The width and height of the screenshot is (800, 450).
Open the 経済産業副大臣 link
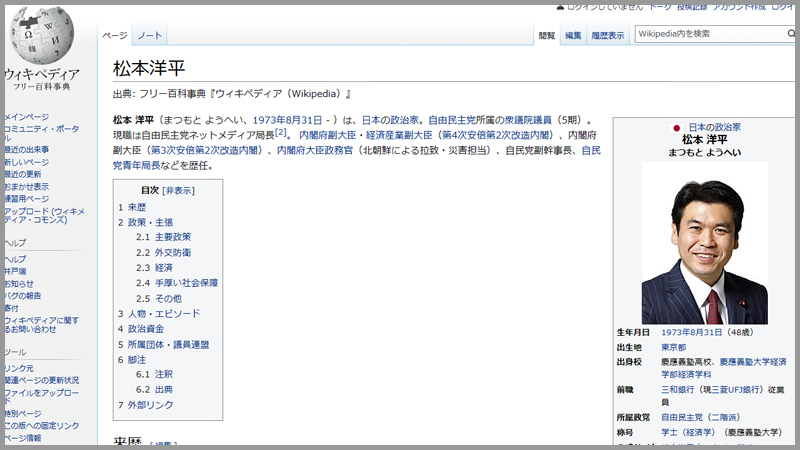(399, 135)
